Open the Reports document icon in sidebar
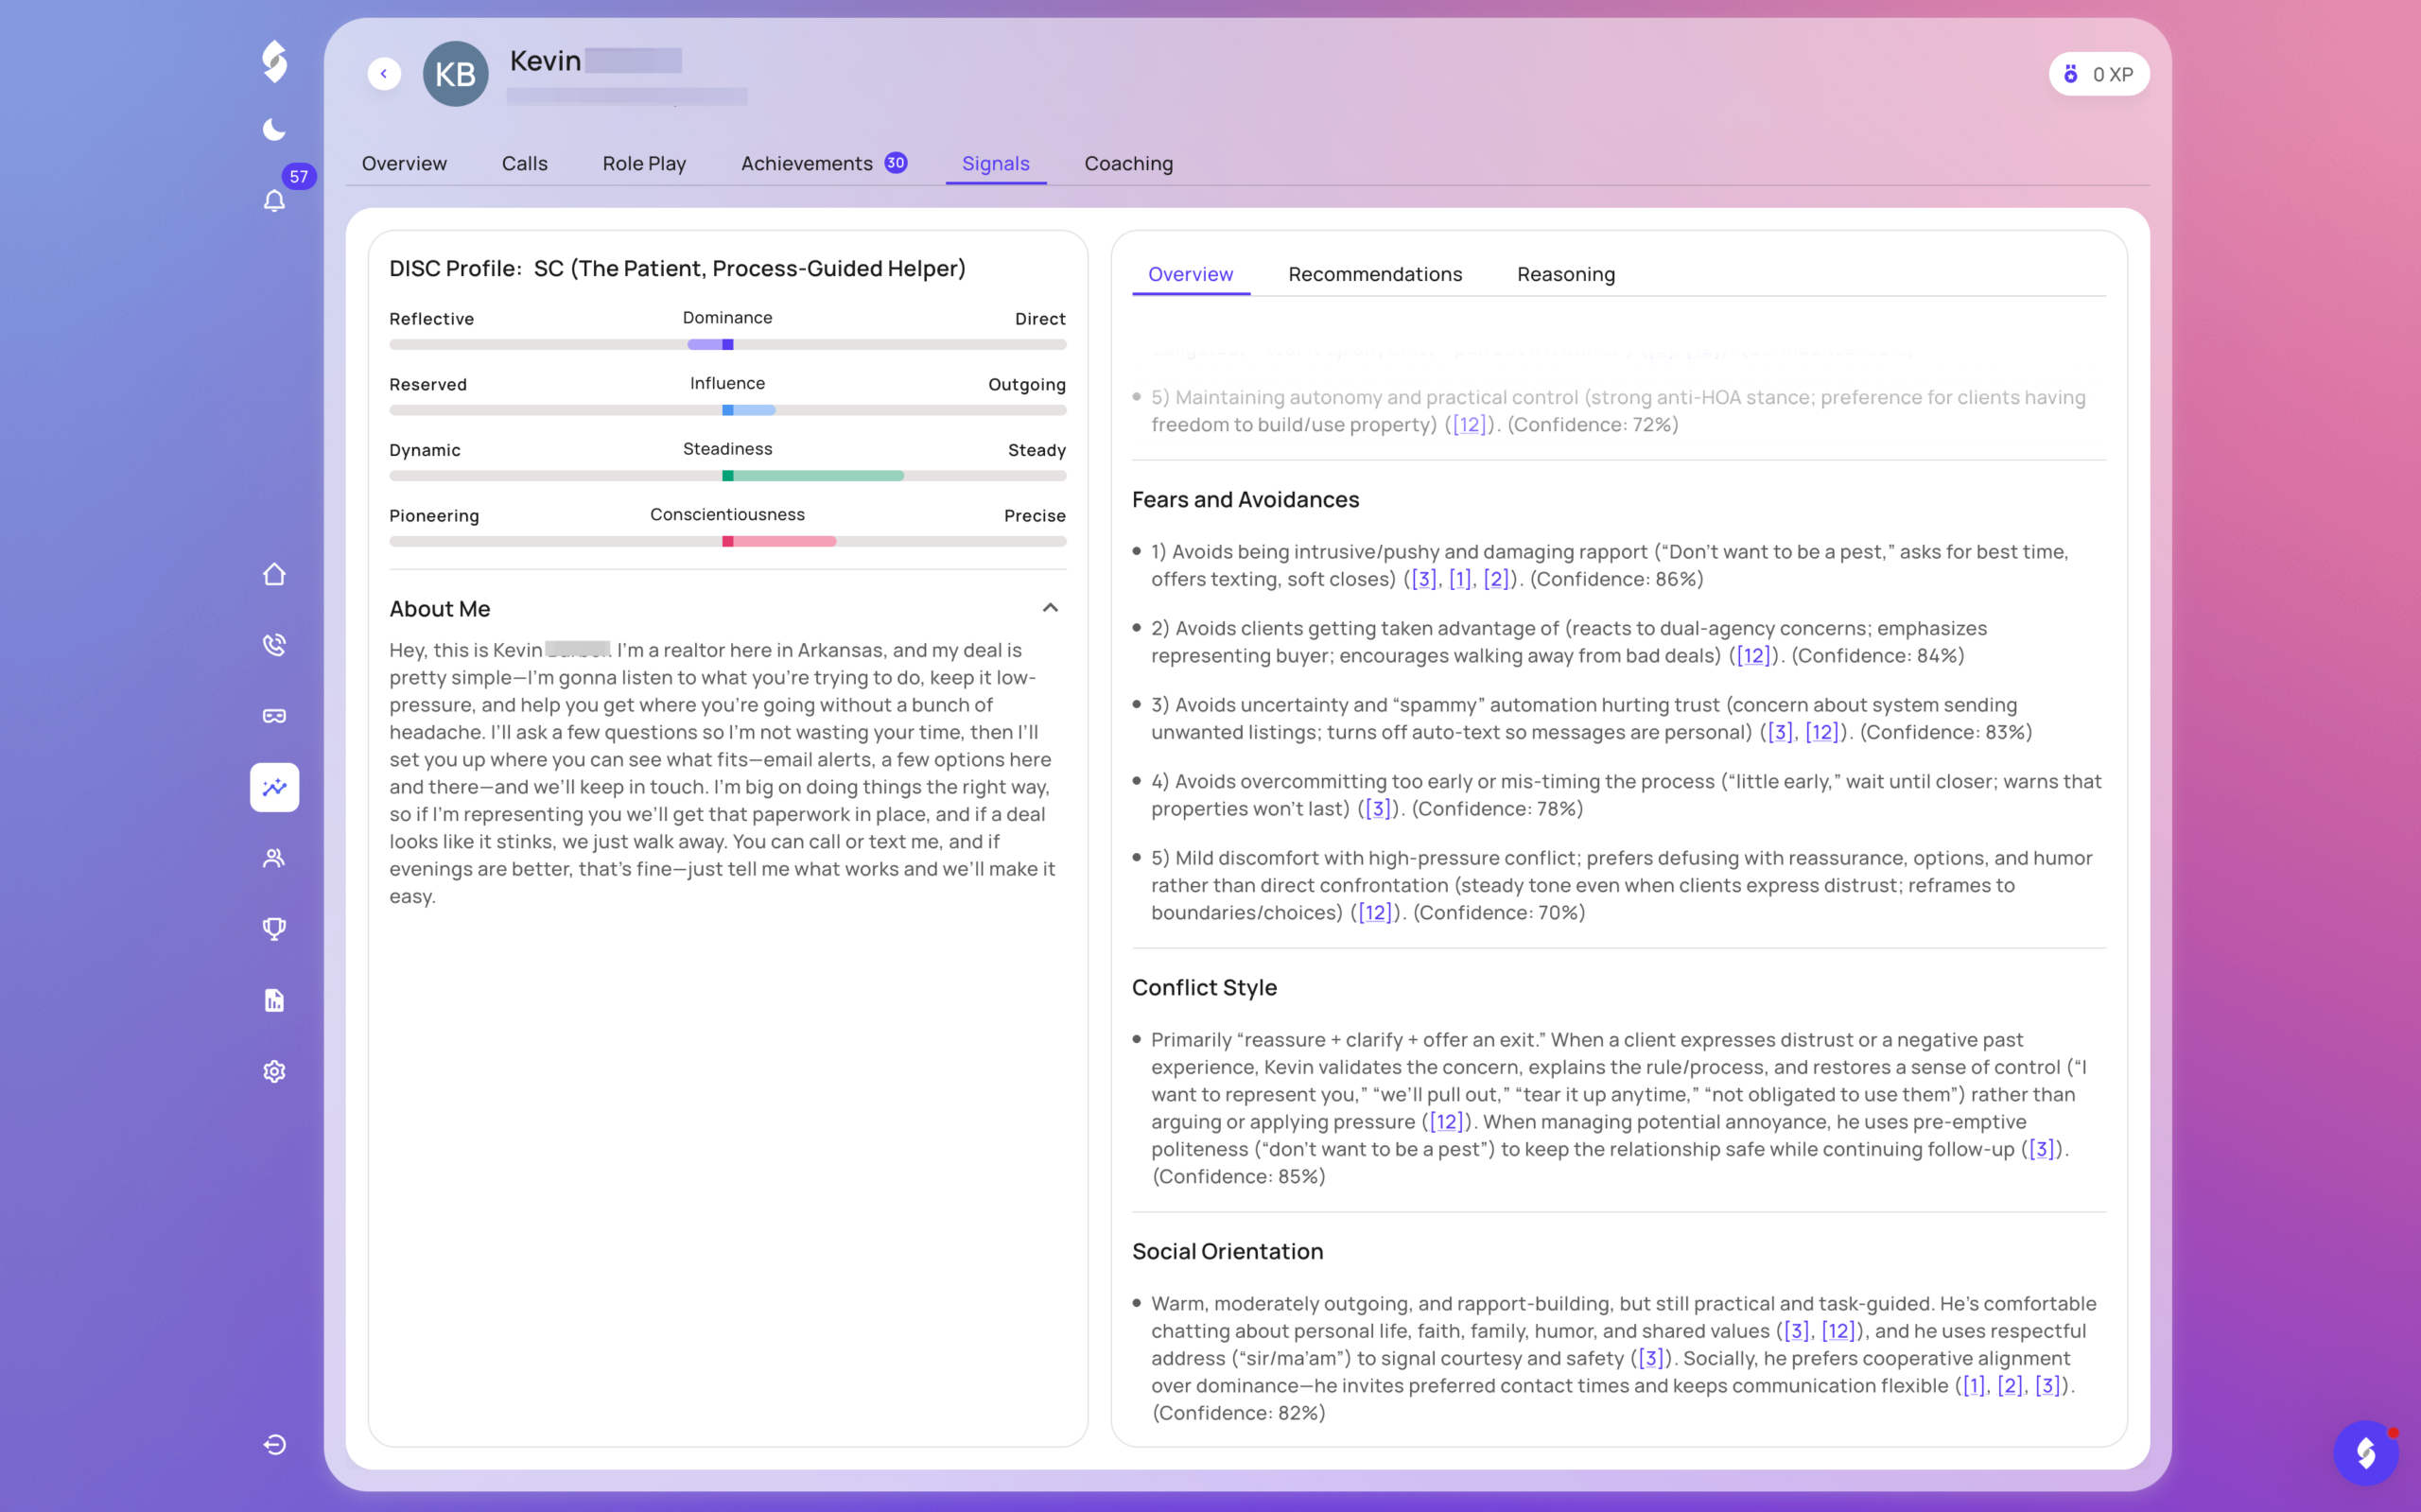Image resolution: width=2421 pixels, height=1512 pixels. point(274,1001)
